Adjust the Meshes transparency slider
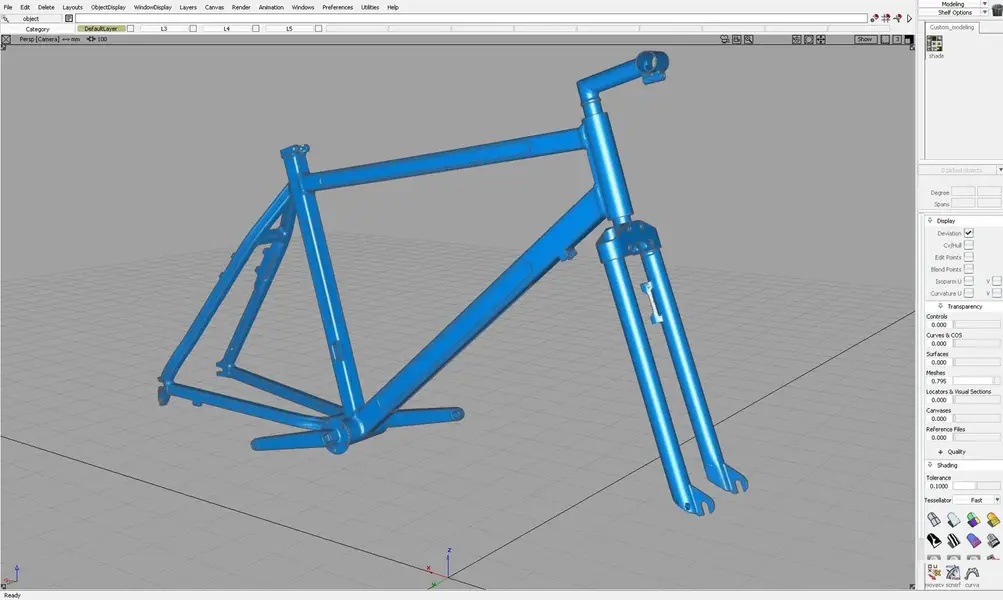Image resolution: width=1003 pixels, height=600 pixels. (x=977, y=381)
